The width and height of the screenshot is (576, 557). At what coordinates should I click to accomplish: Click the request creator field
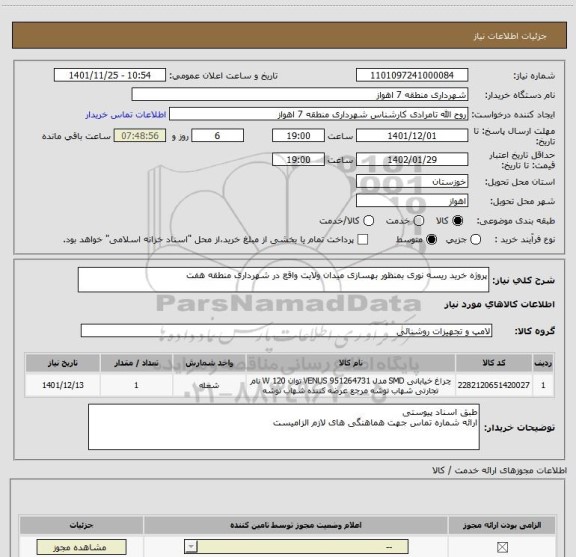point(318,114)
